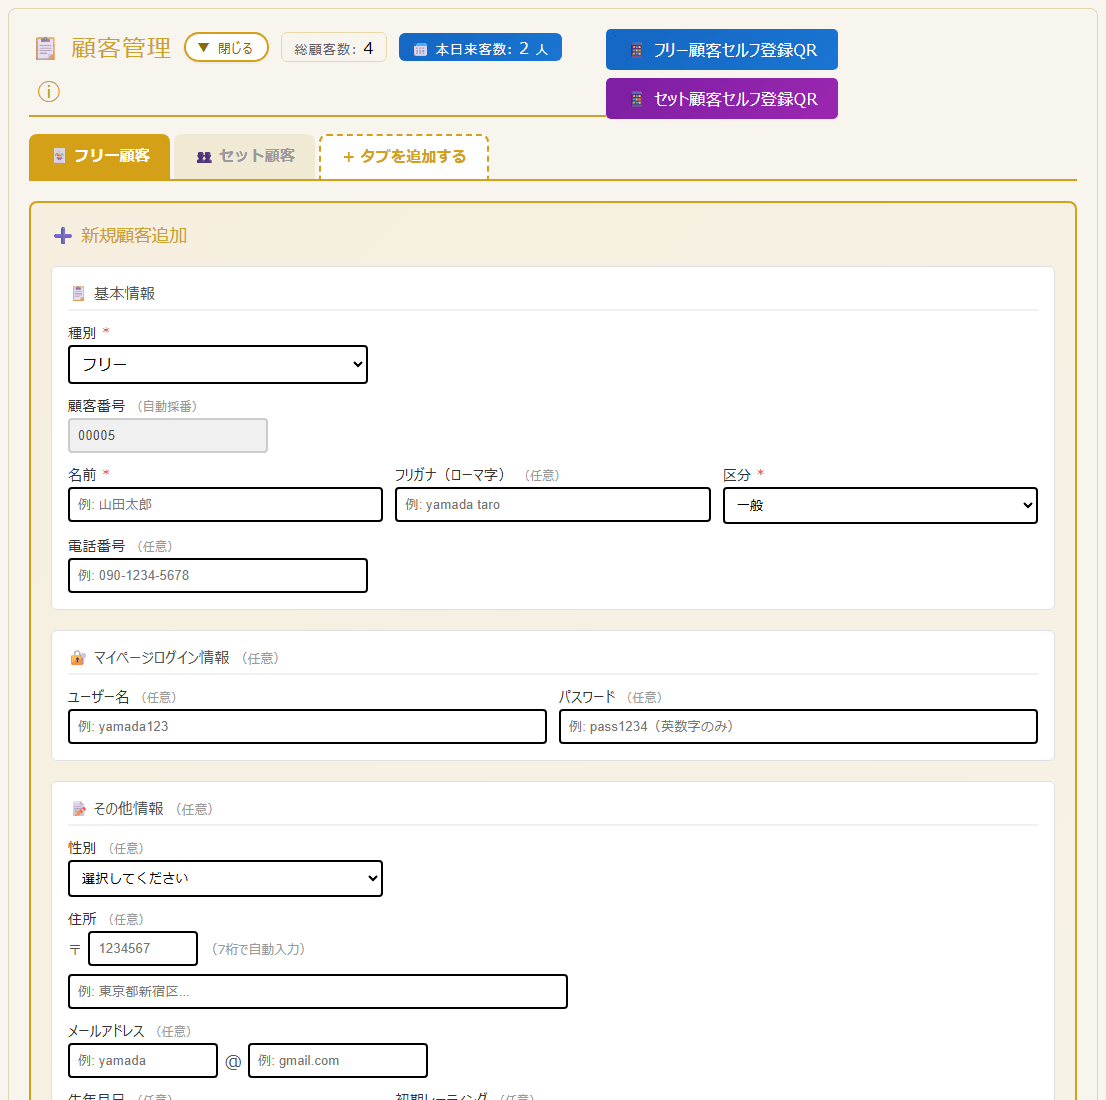Click the メールアドレス field label
This screenshot has width=1106, height=1100.
click(107, 1031)
